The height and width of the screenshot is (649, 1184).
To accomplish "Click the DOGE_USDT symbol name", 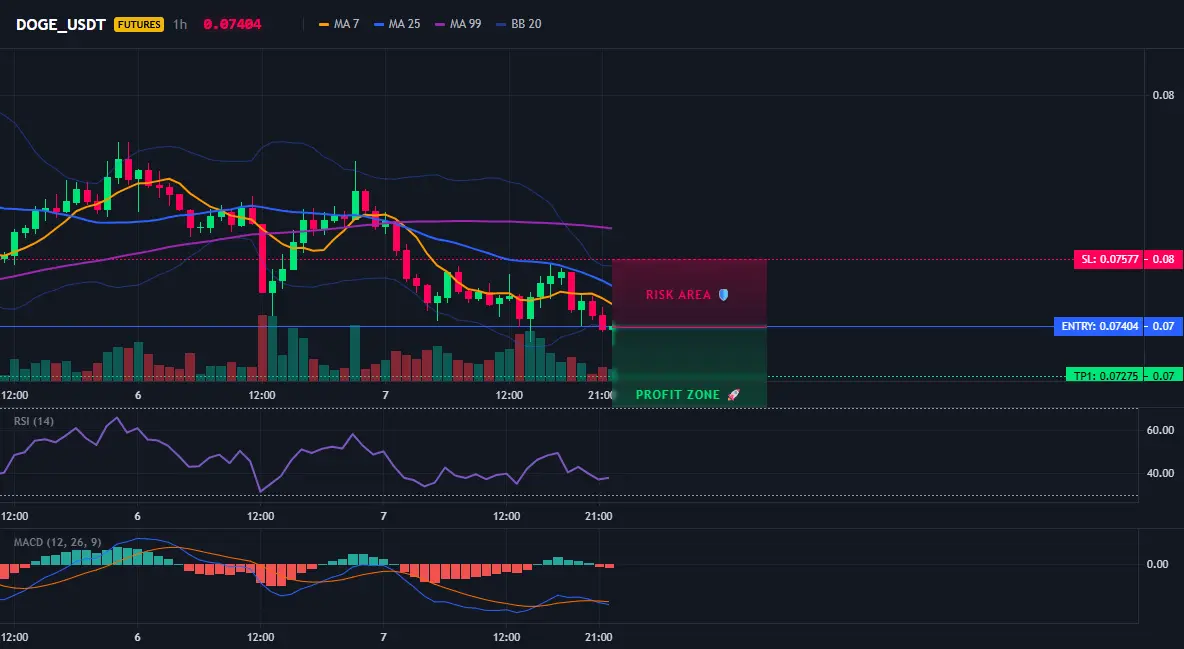I will 60,24.
